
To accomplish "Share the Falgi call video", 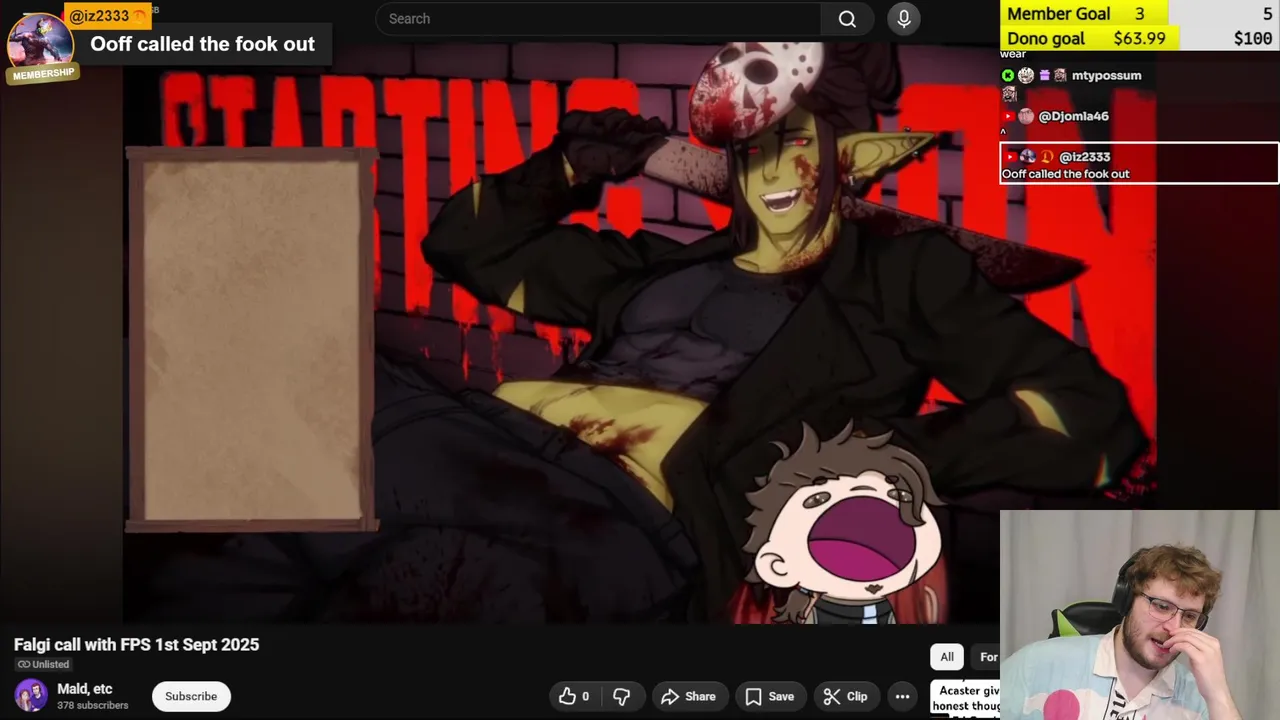I will point(689,696).
